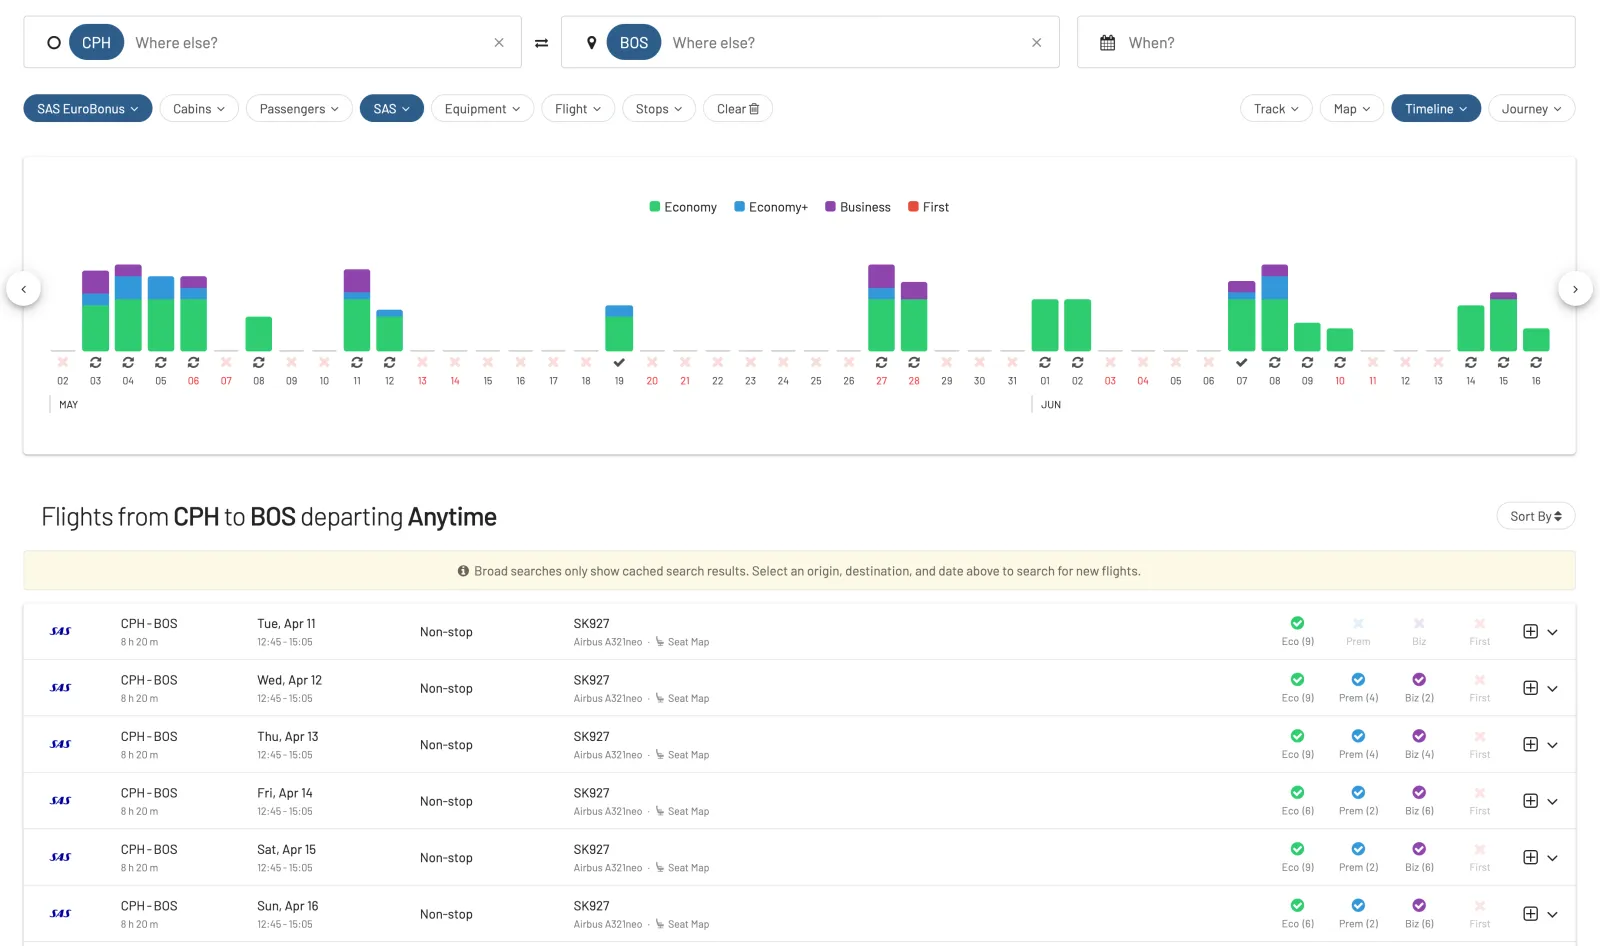Add Tue, Apr 11 flight to journey
Image resolution: width=1600 pixels, height=946 pixels.
[x=1530, y=631]
